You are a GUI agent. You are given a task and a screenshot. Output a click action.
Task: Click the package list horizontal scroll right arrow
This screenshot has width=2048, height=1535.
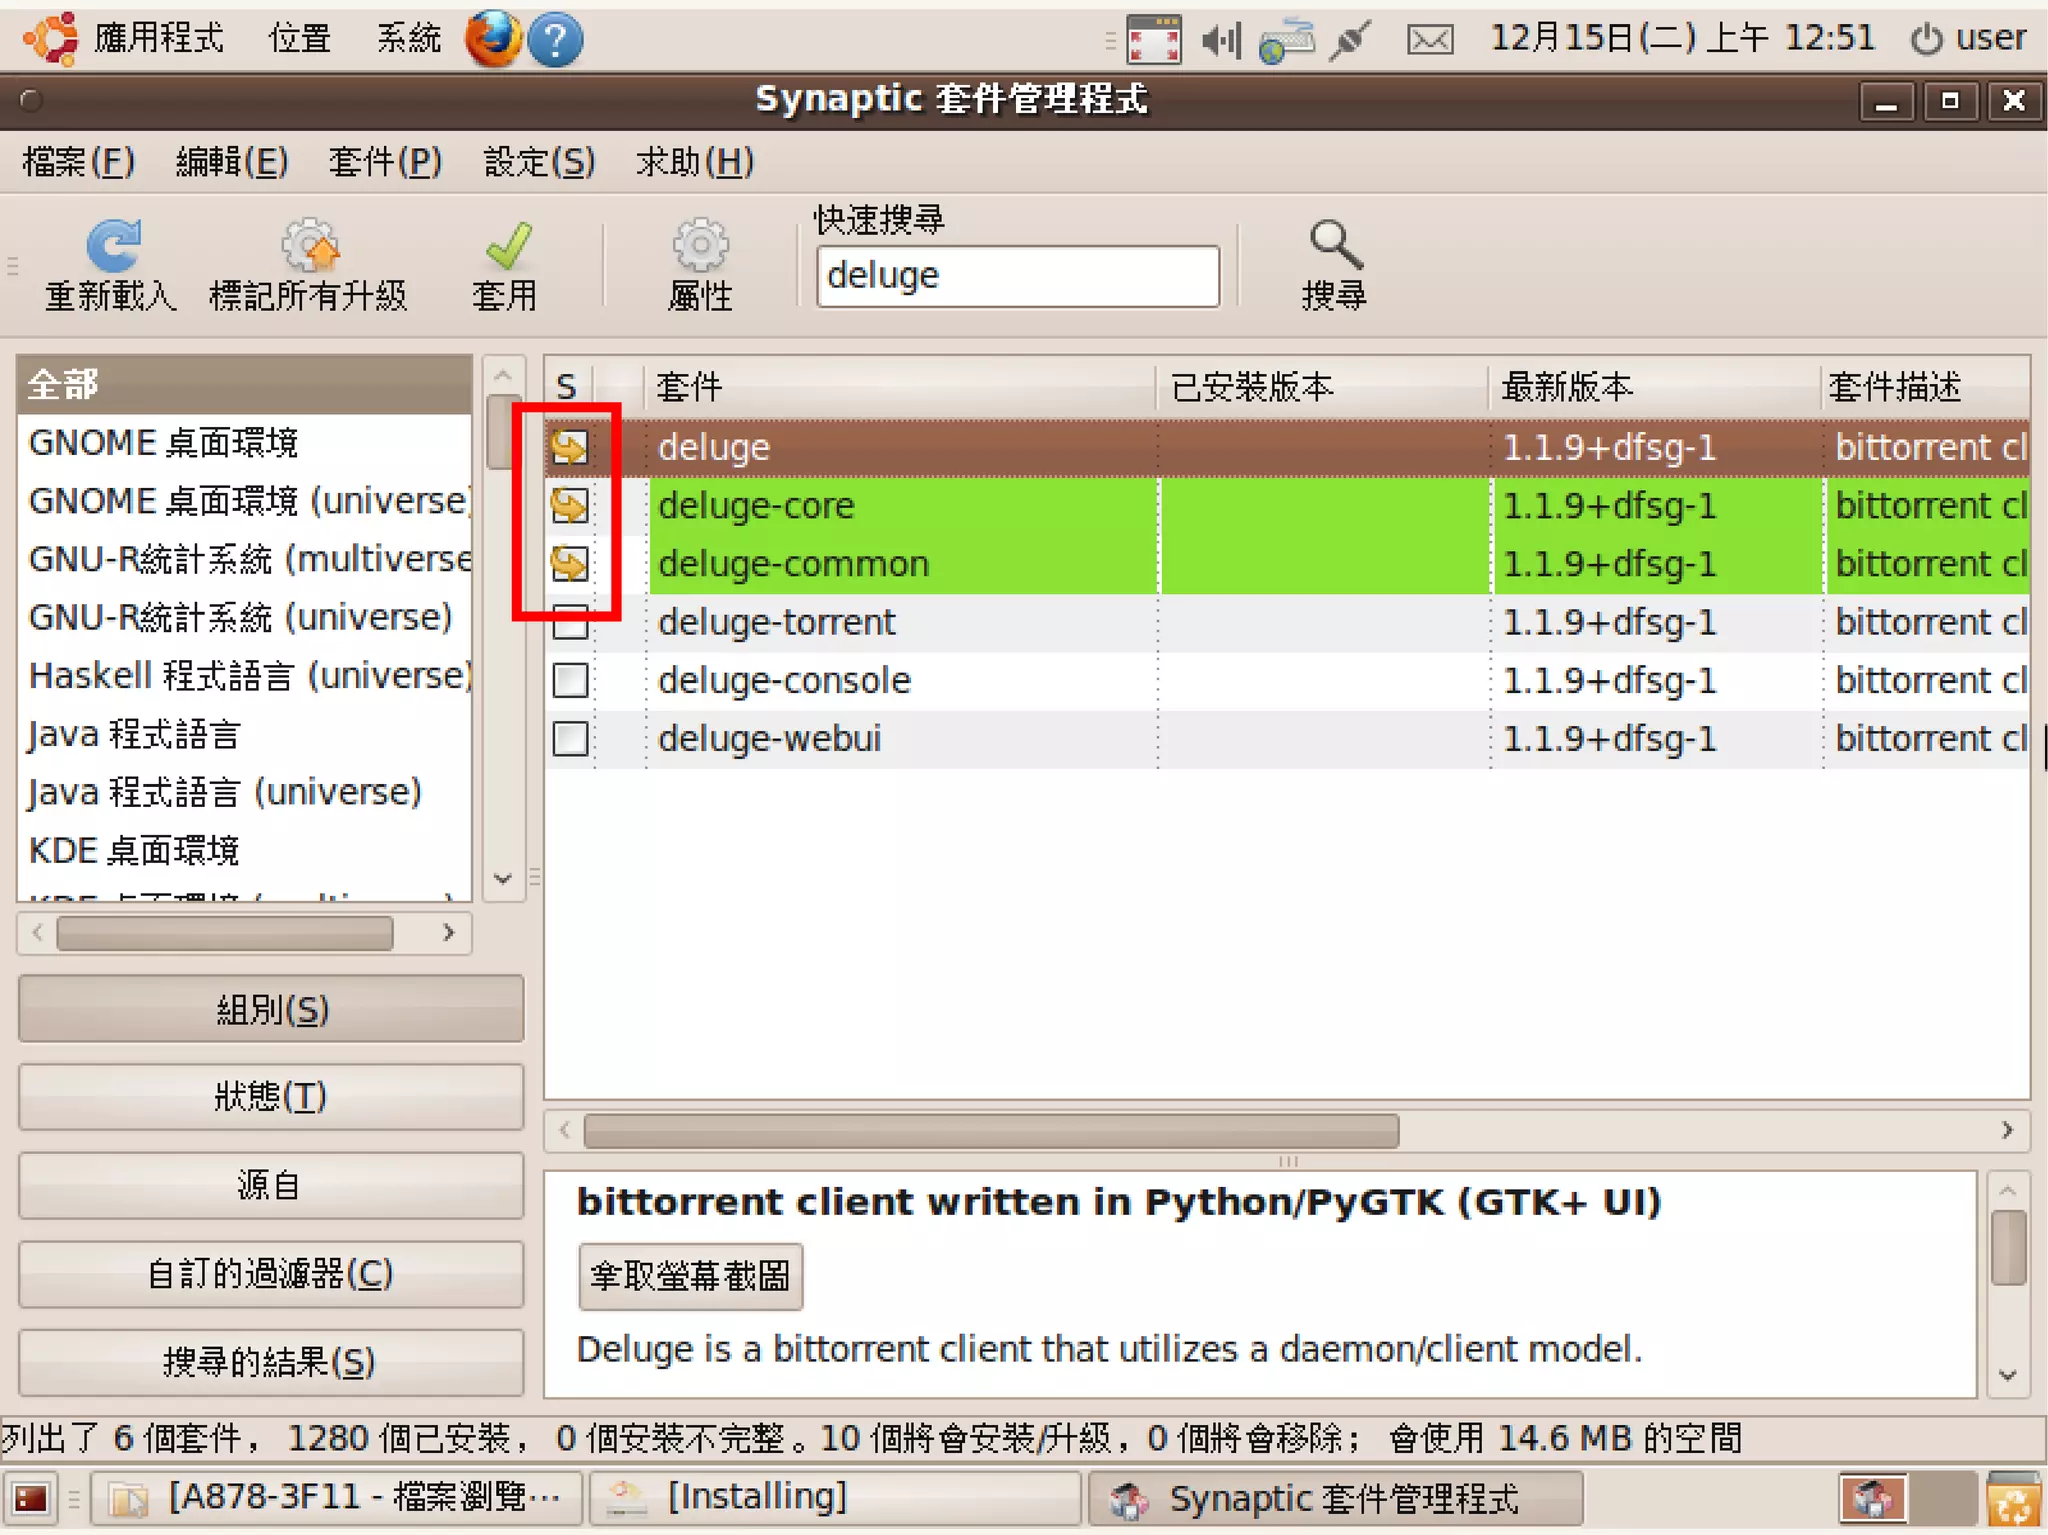coord(2007,1130)
